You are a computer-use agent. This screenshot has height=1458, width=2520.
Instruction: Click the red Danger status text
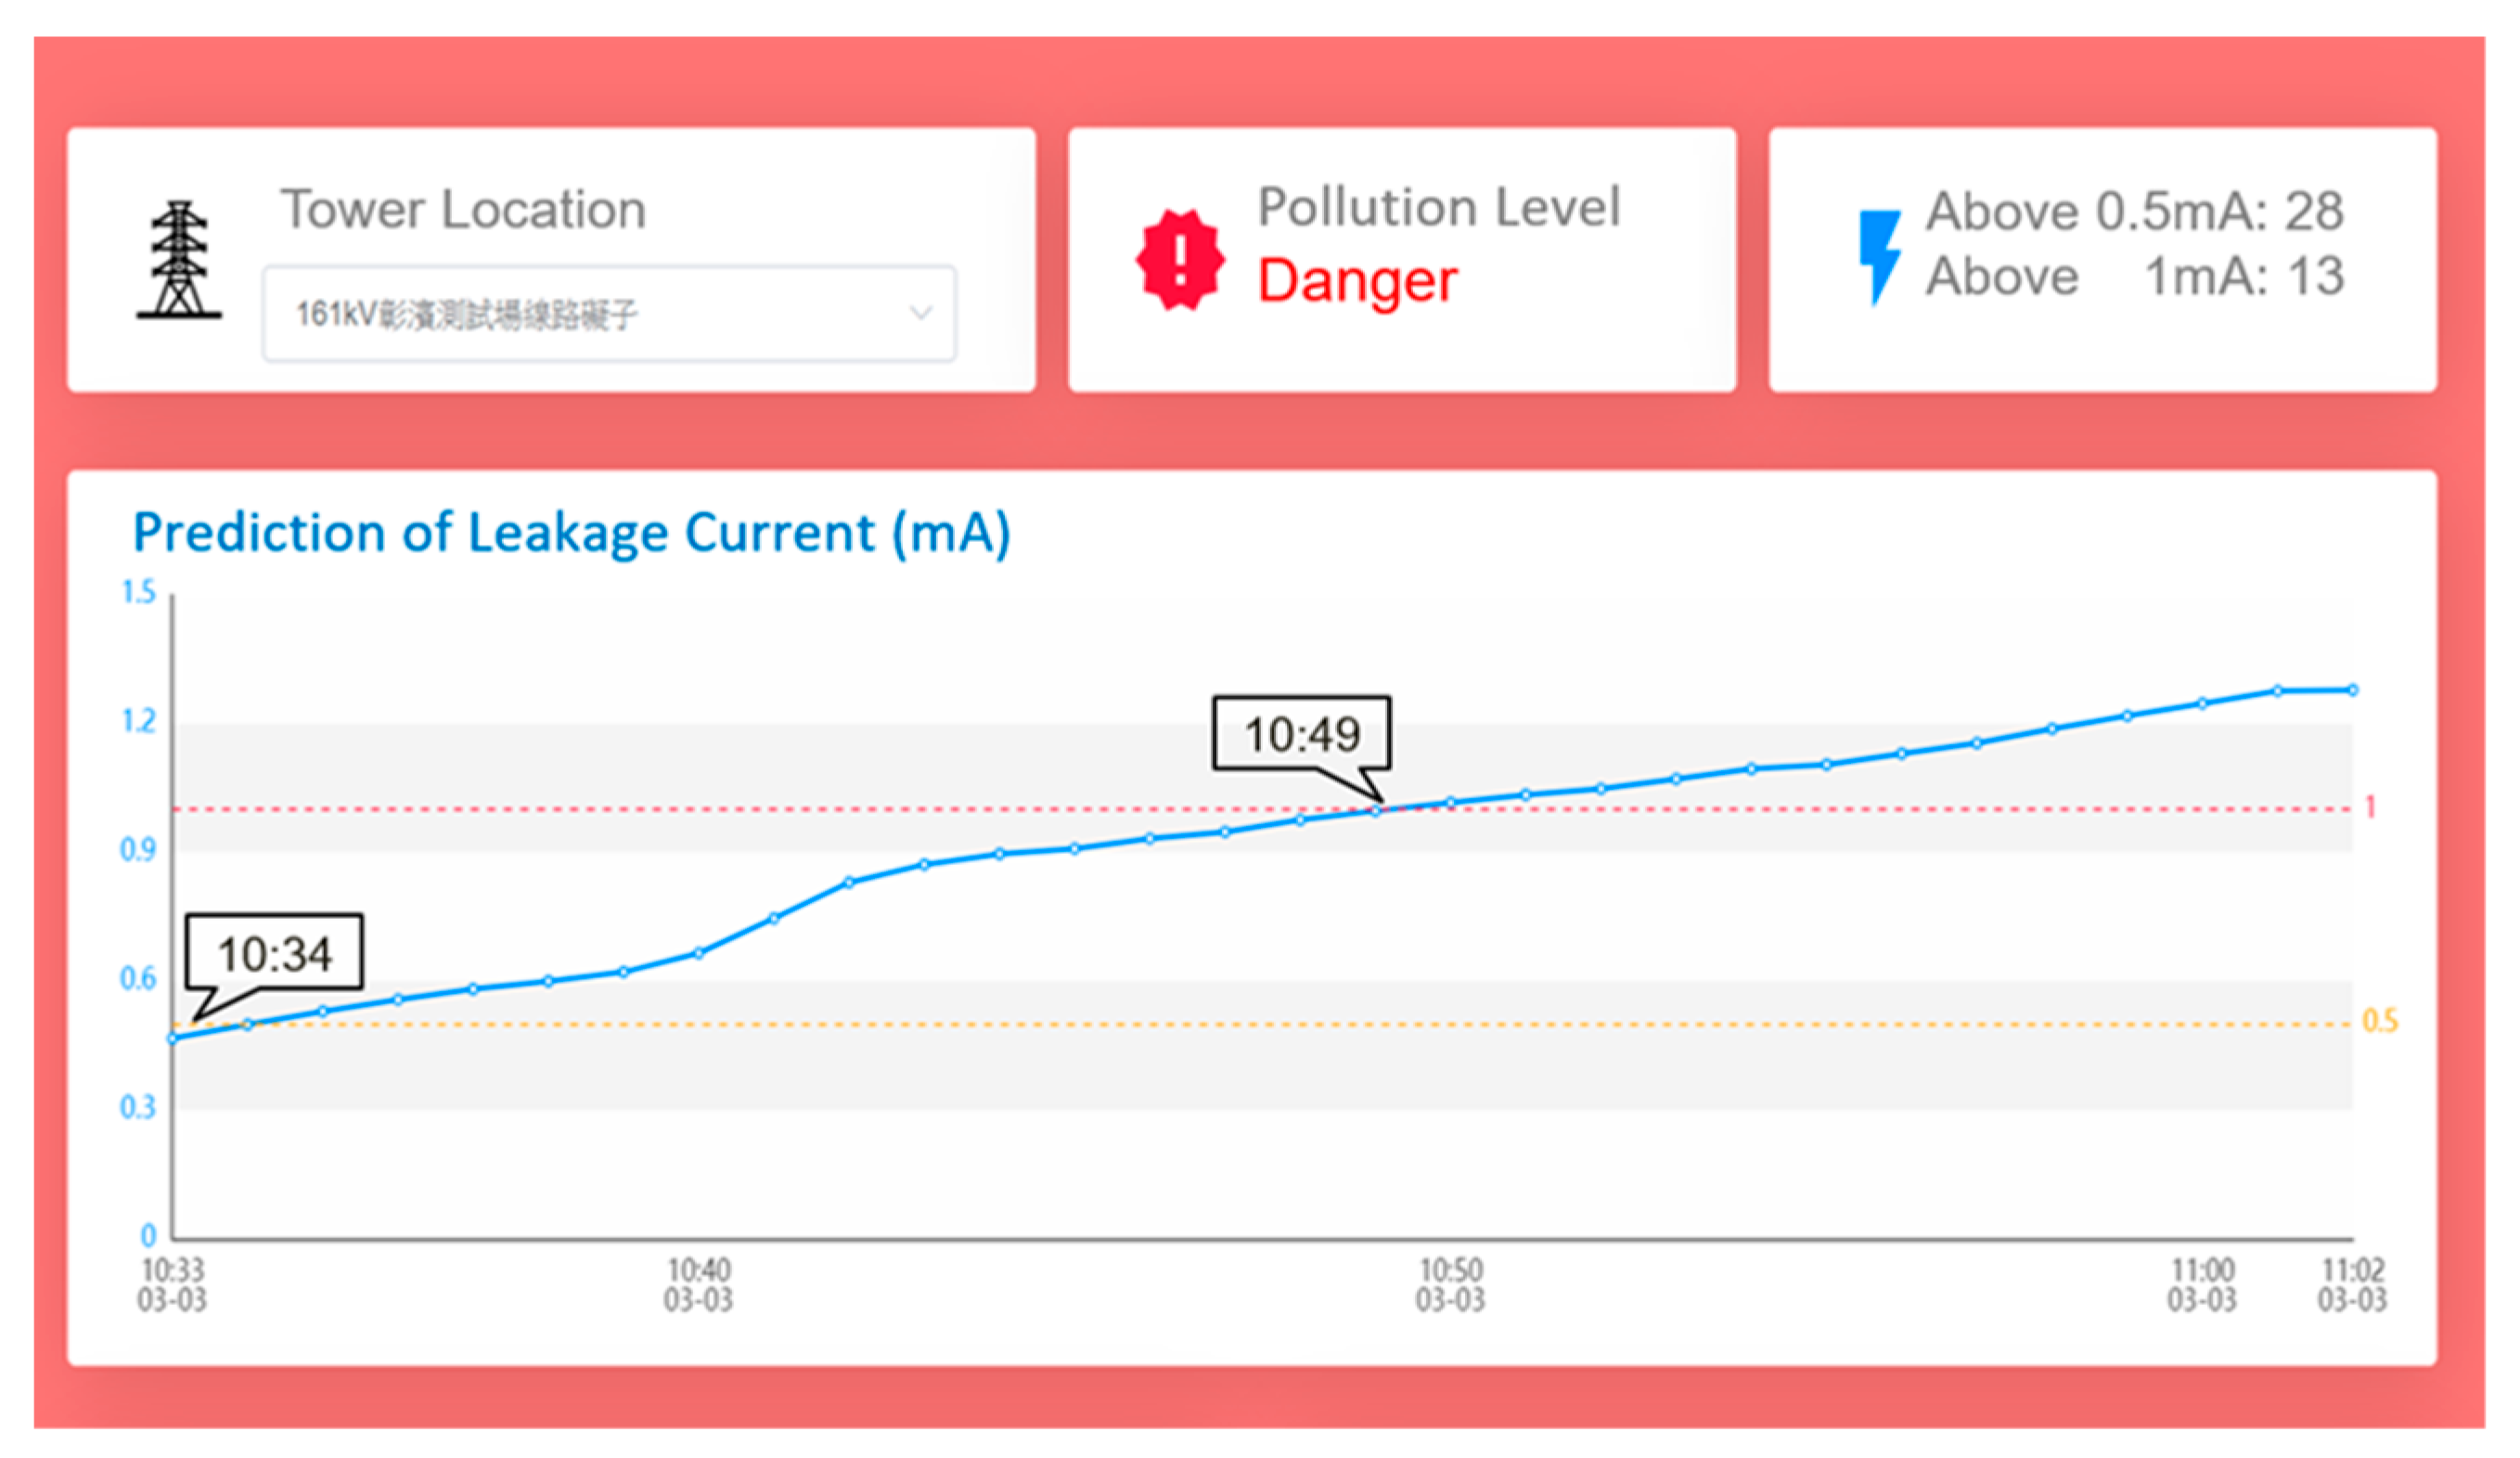(x=1356, y=281)
